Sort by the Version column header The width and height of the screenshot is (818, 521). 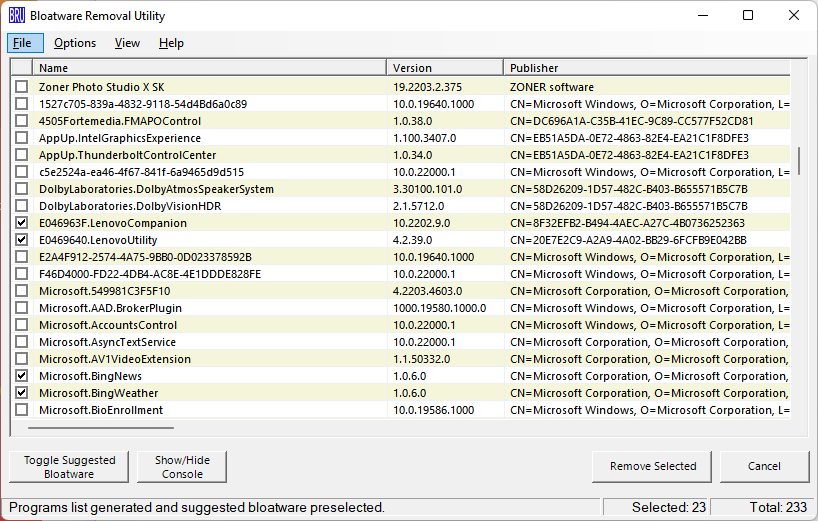click(x=444, y=68)
